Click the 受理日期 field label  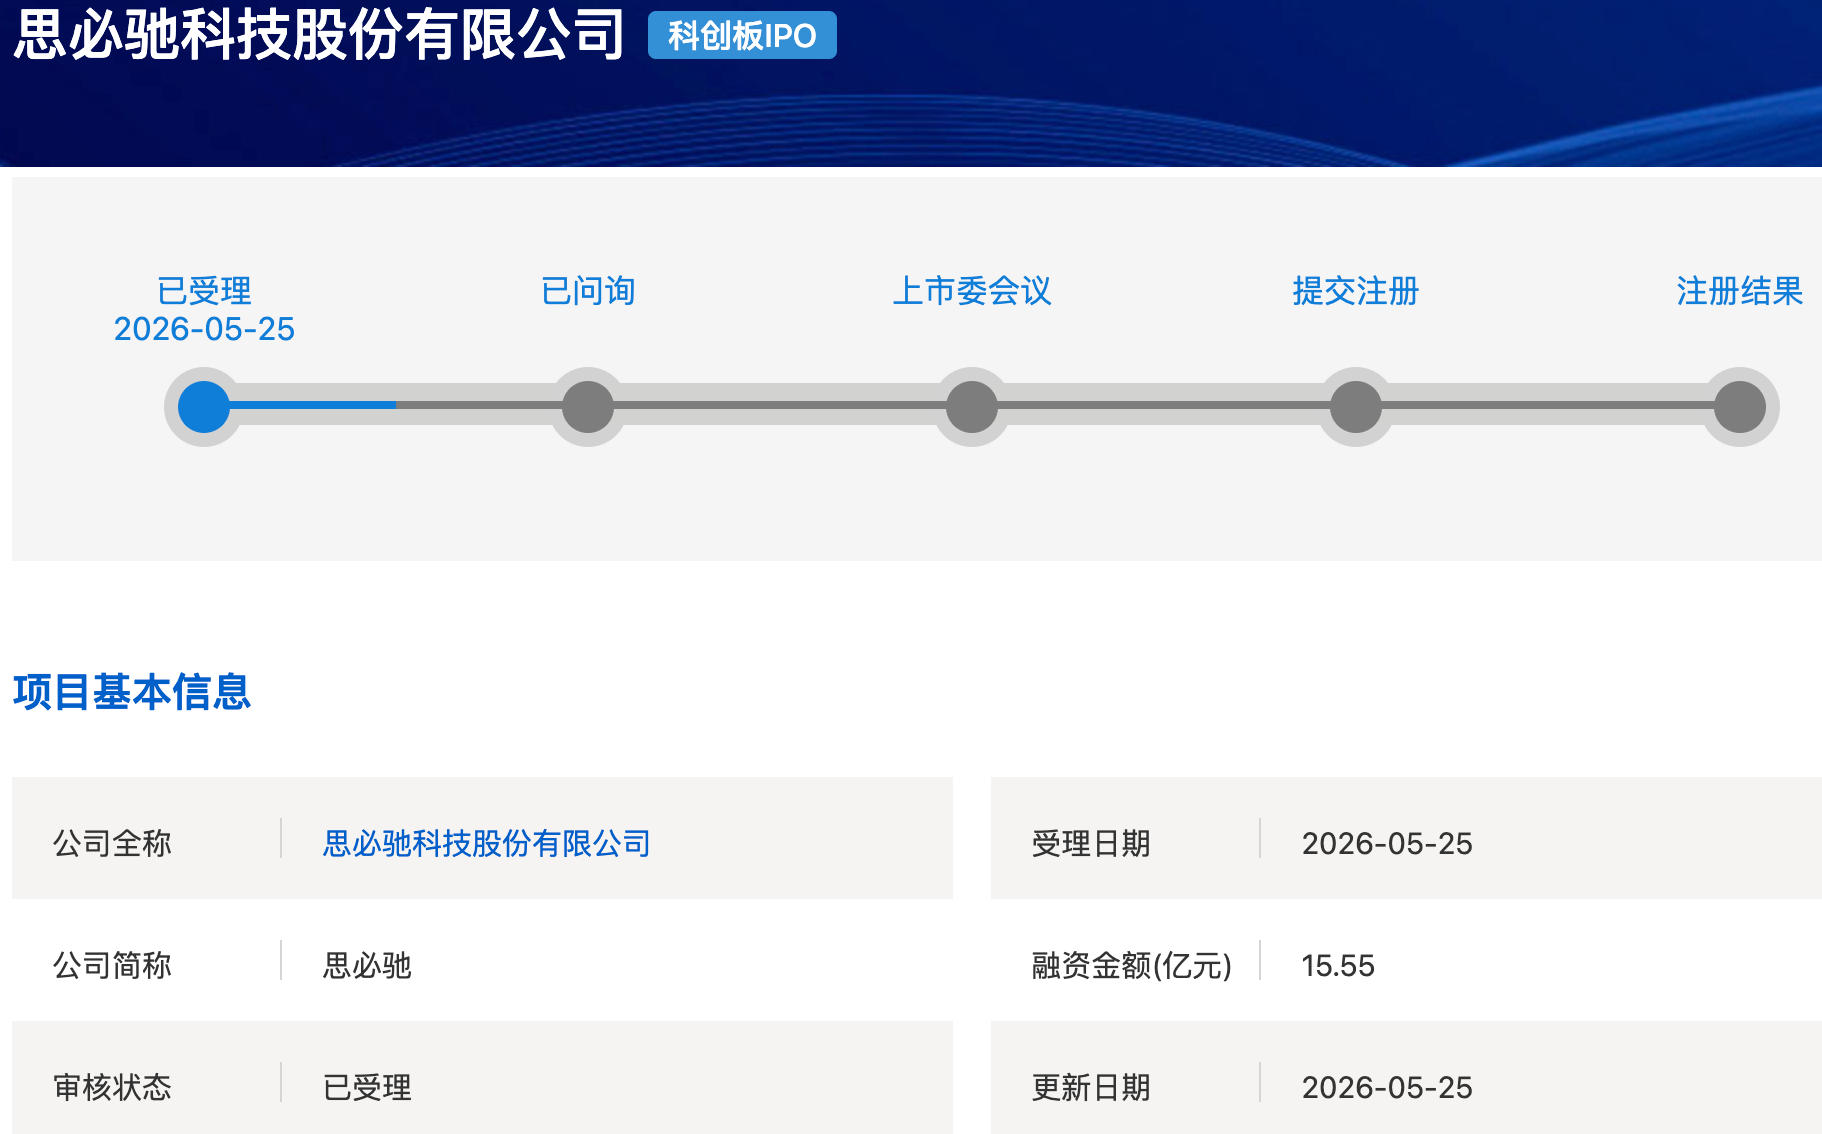pyautogui.click(x=1091, y=843)
